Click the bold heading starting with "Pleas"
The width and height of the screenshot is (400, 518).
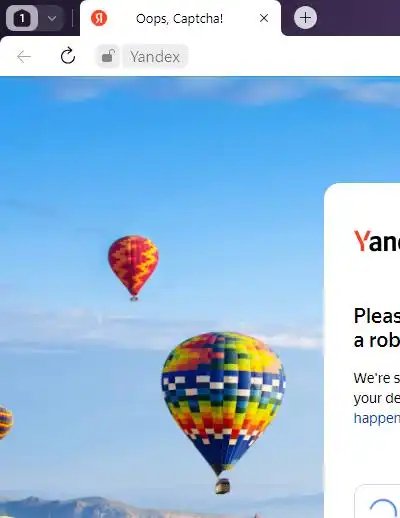[x=377, y=328]
